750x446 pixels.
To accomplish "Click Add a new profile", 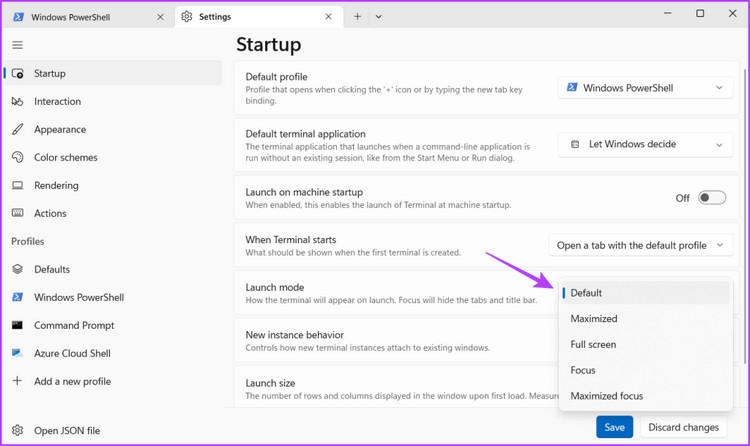I will coord(113,381).
